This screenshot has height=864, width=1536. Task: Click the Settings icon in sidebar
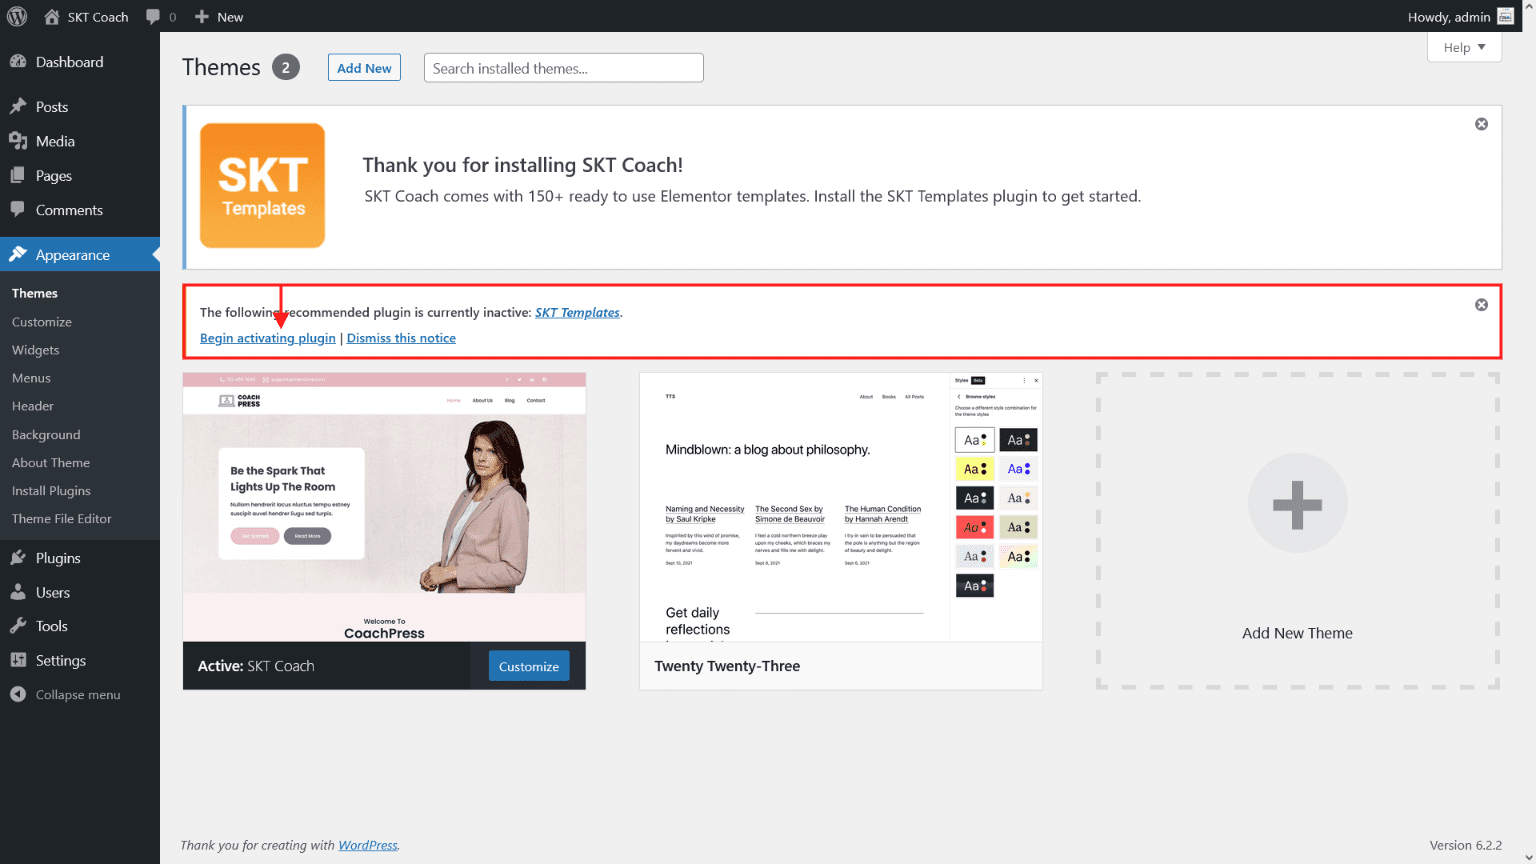pos(18,660)
